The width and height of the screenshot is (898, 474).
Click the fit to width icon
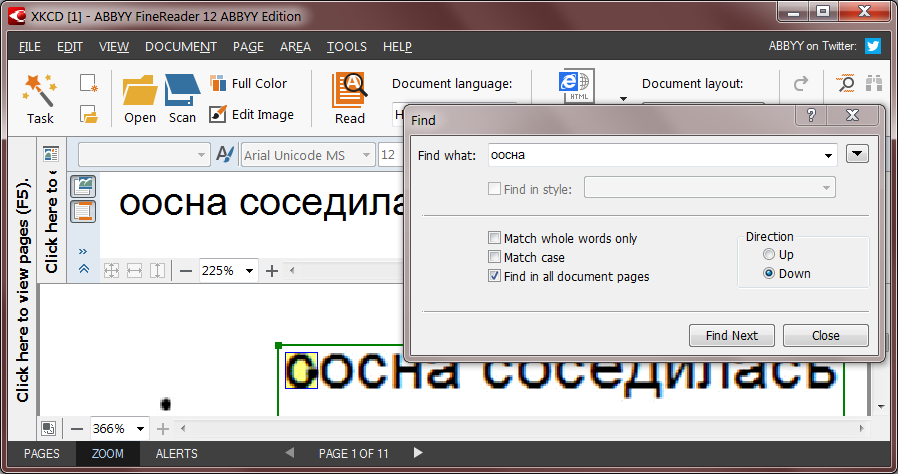(x=135, y=270)
